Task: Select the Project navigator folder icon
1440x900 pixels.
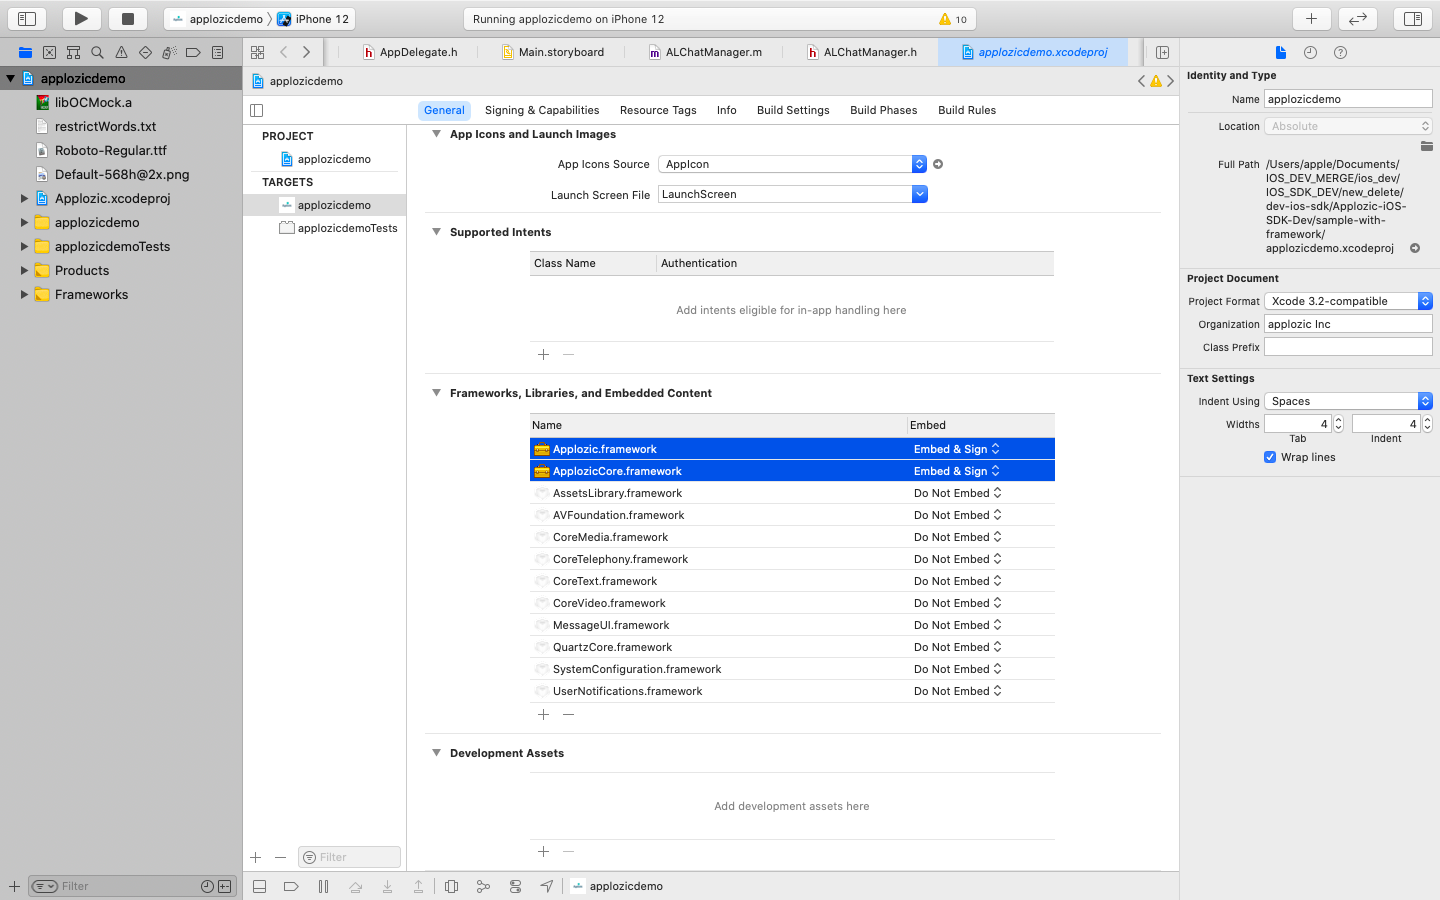Action: [x=25, y=52]
